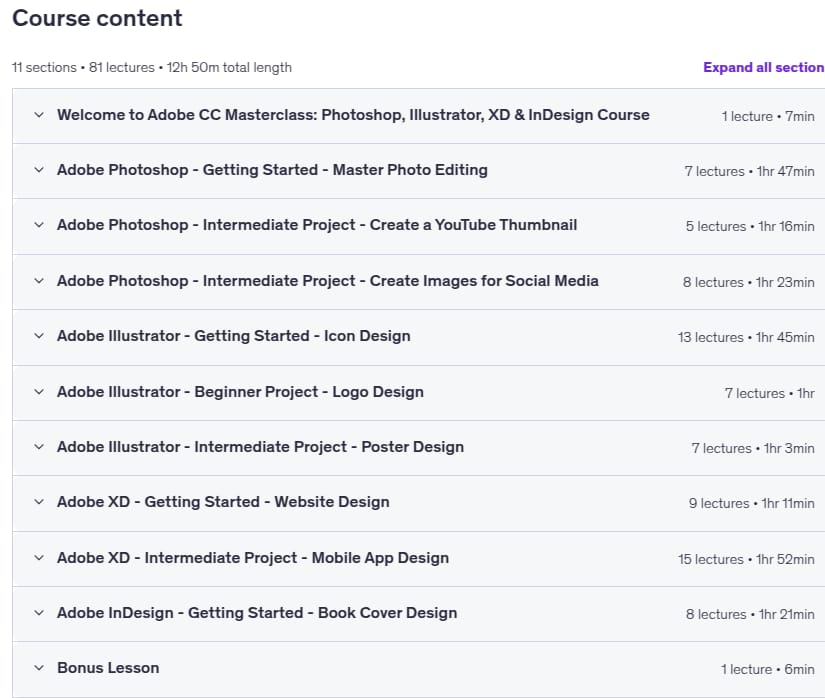825x698 pixels.
Task: Expand chevron for Illustrator Icon Design section
Action: (x=39, y=336)
